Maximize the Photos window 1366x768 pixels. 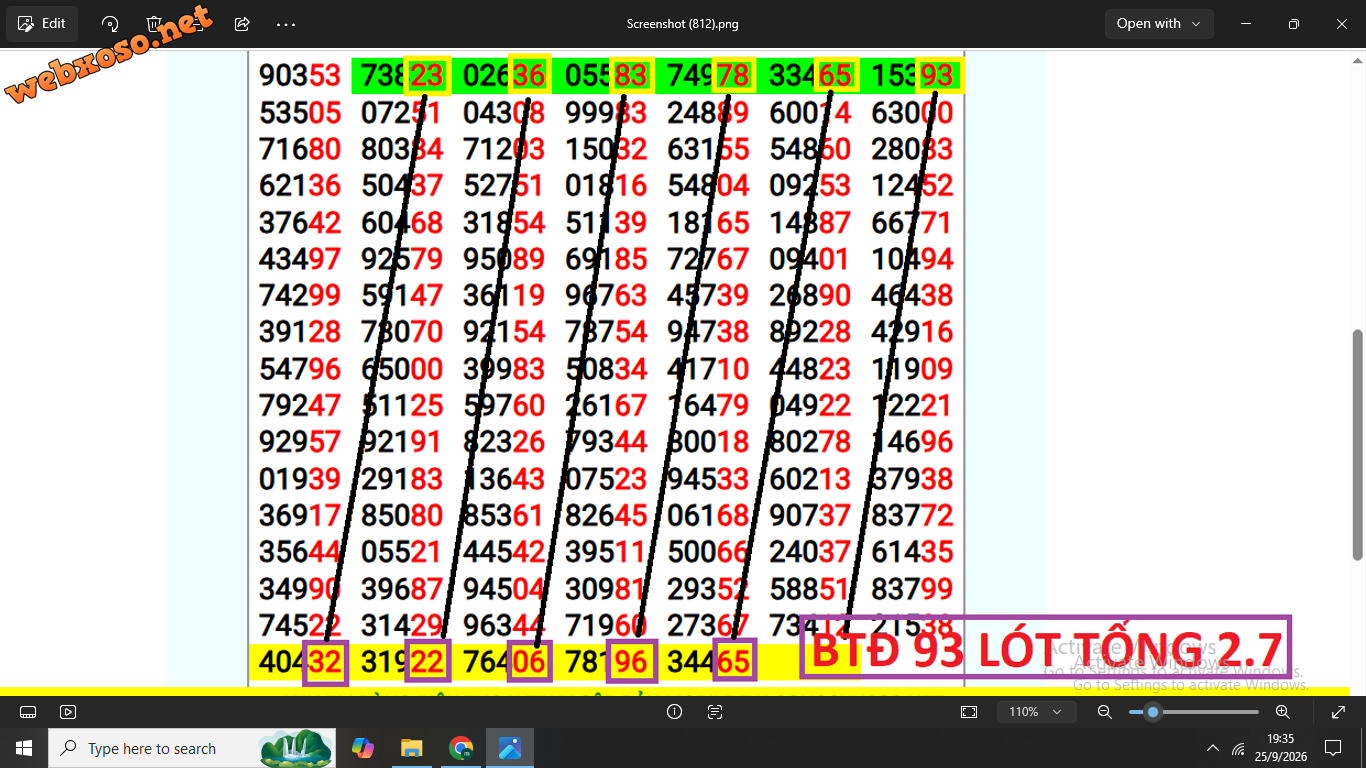pos(1293,24)
